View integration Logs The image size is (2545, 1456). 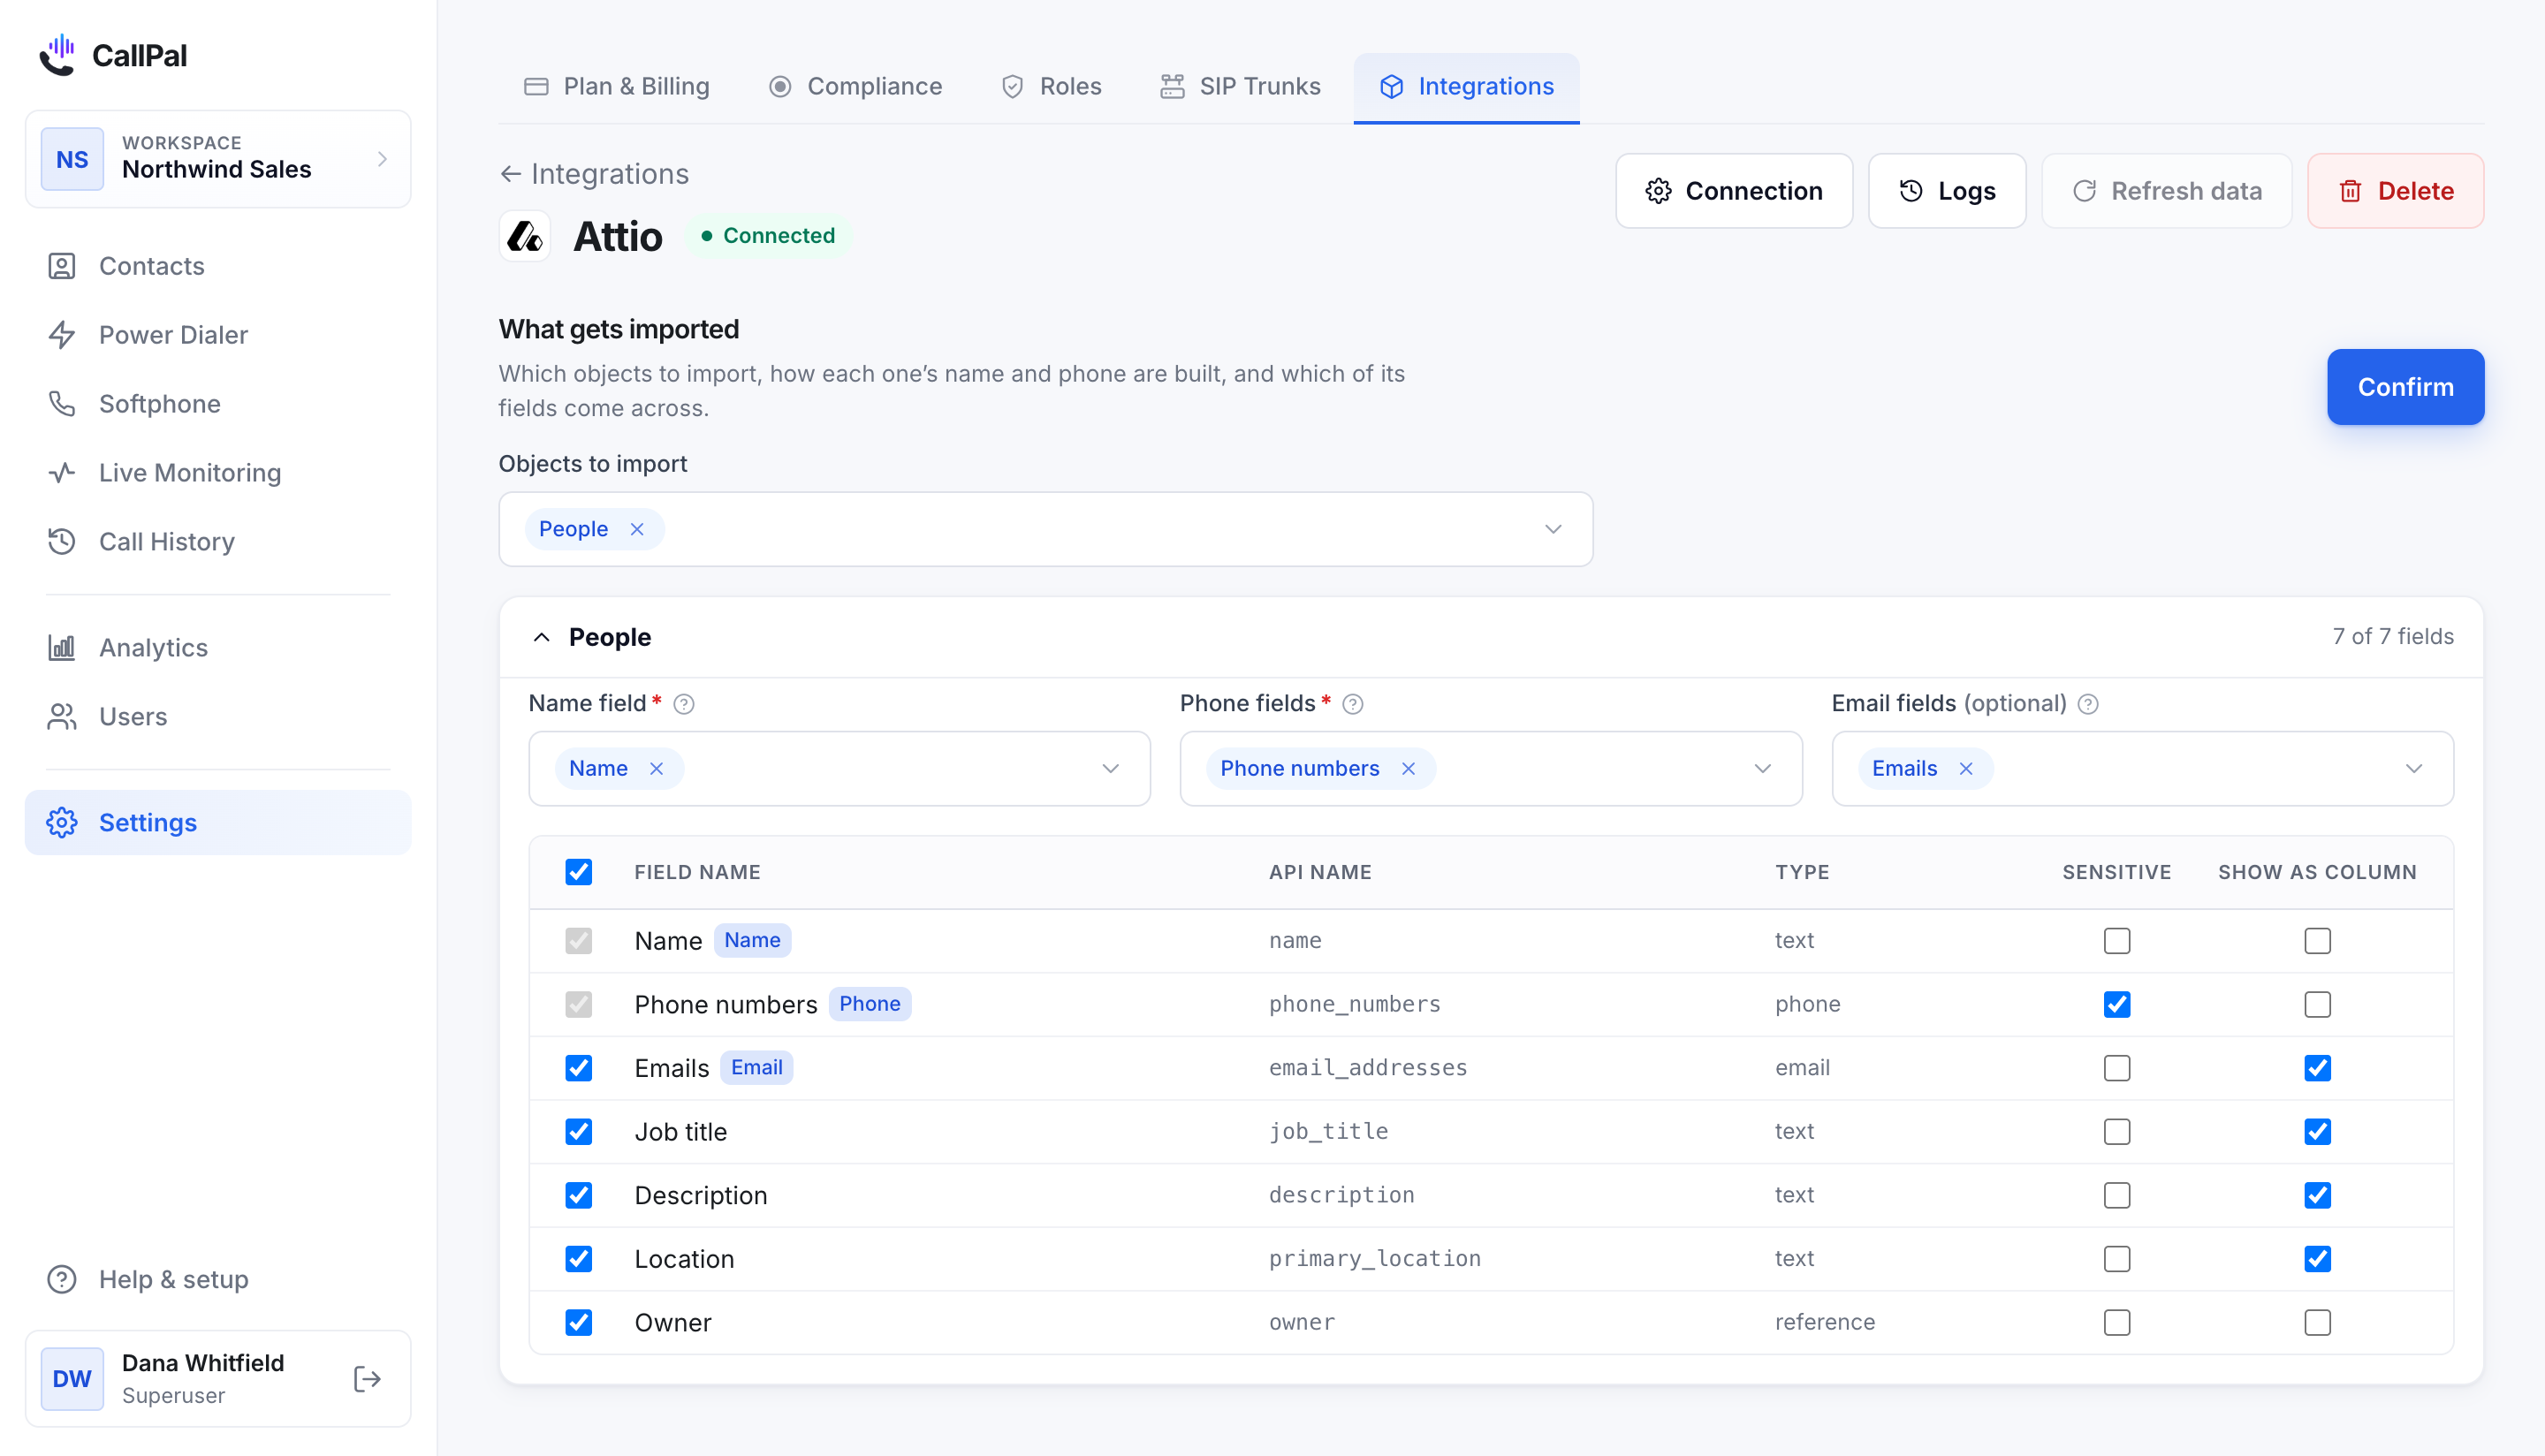point(1947,191)
